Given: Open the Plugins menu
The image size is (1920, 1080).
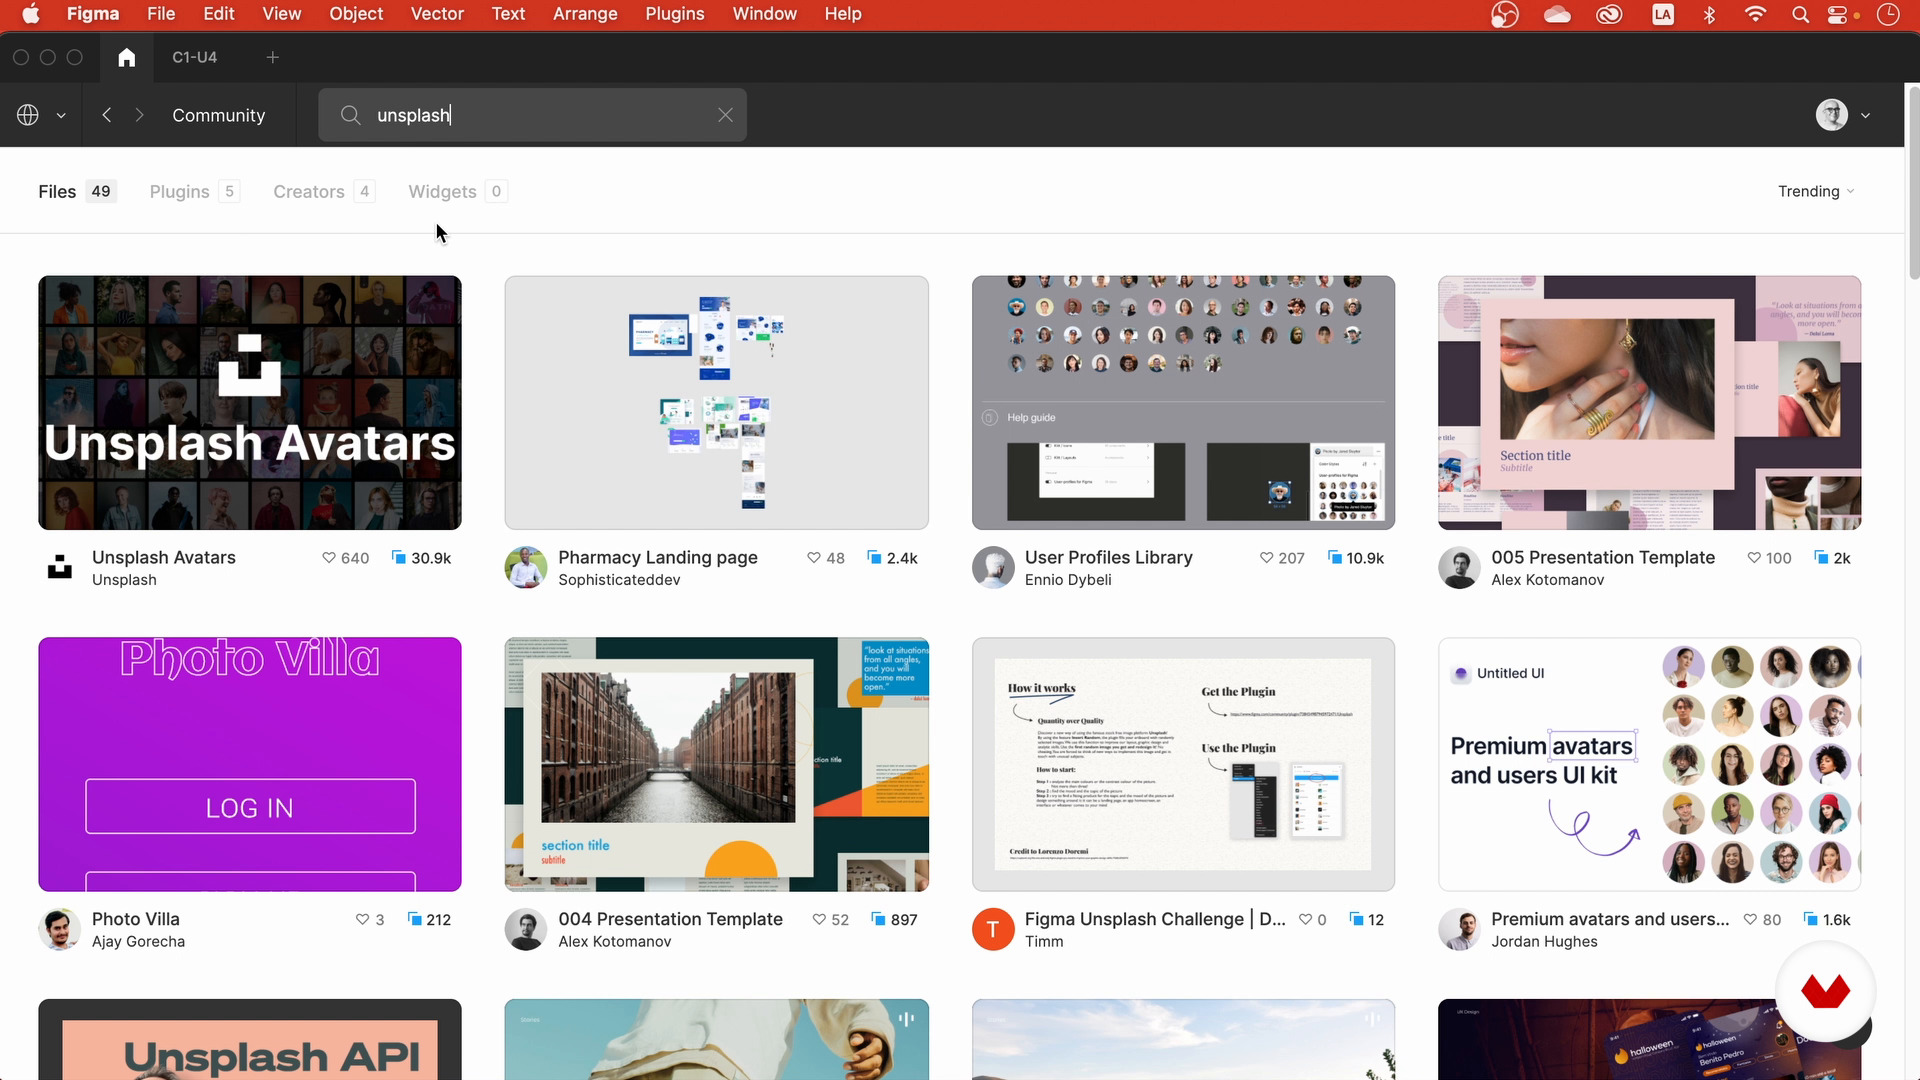Looking at the screenshot, I should pos(674,14).
